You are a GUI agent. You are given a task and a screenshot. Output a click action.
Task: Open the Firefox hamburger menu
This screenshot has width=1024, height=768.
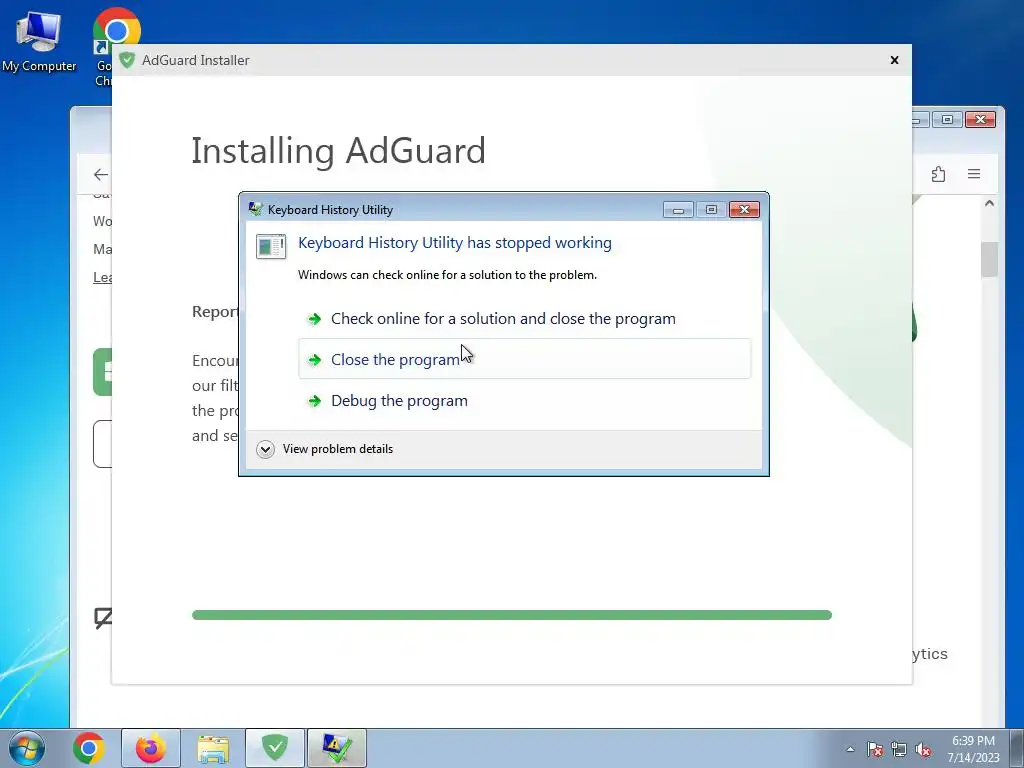(974, 174)
